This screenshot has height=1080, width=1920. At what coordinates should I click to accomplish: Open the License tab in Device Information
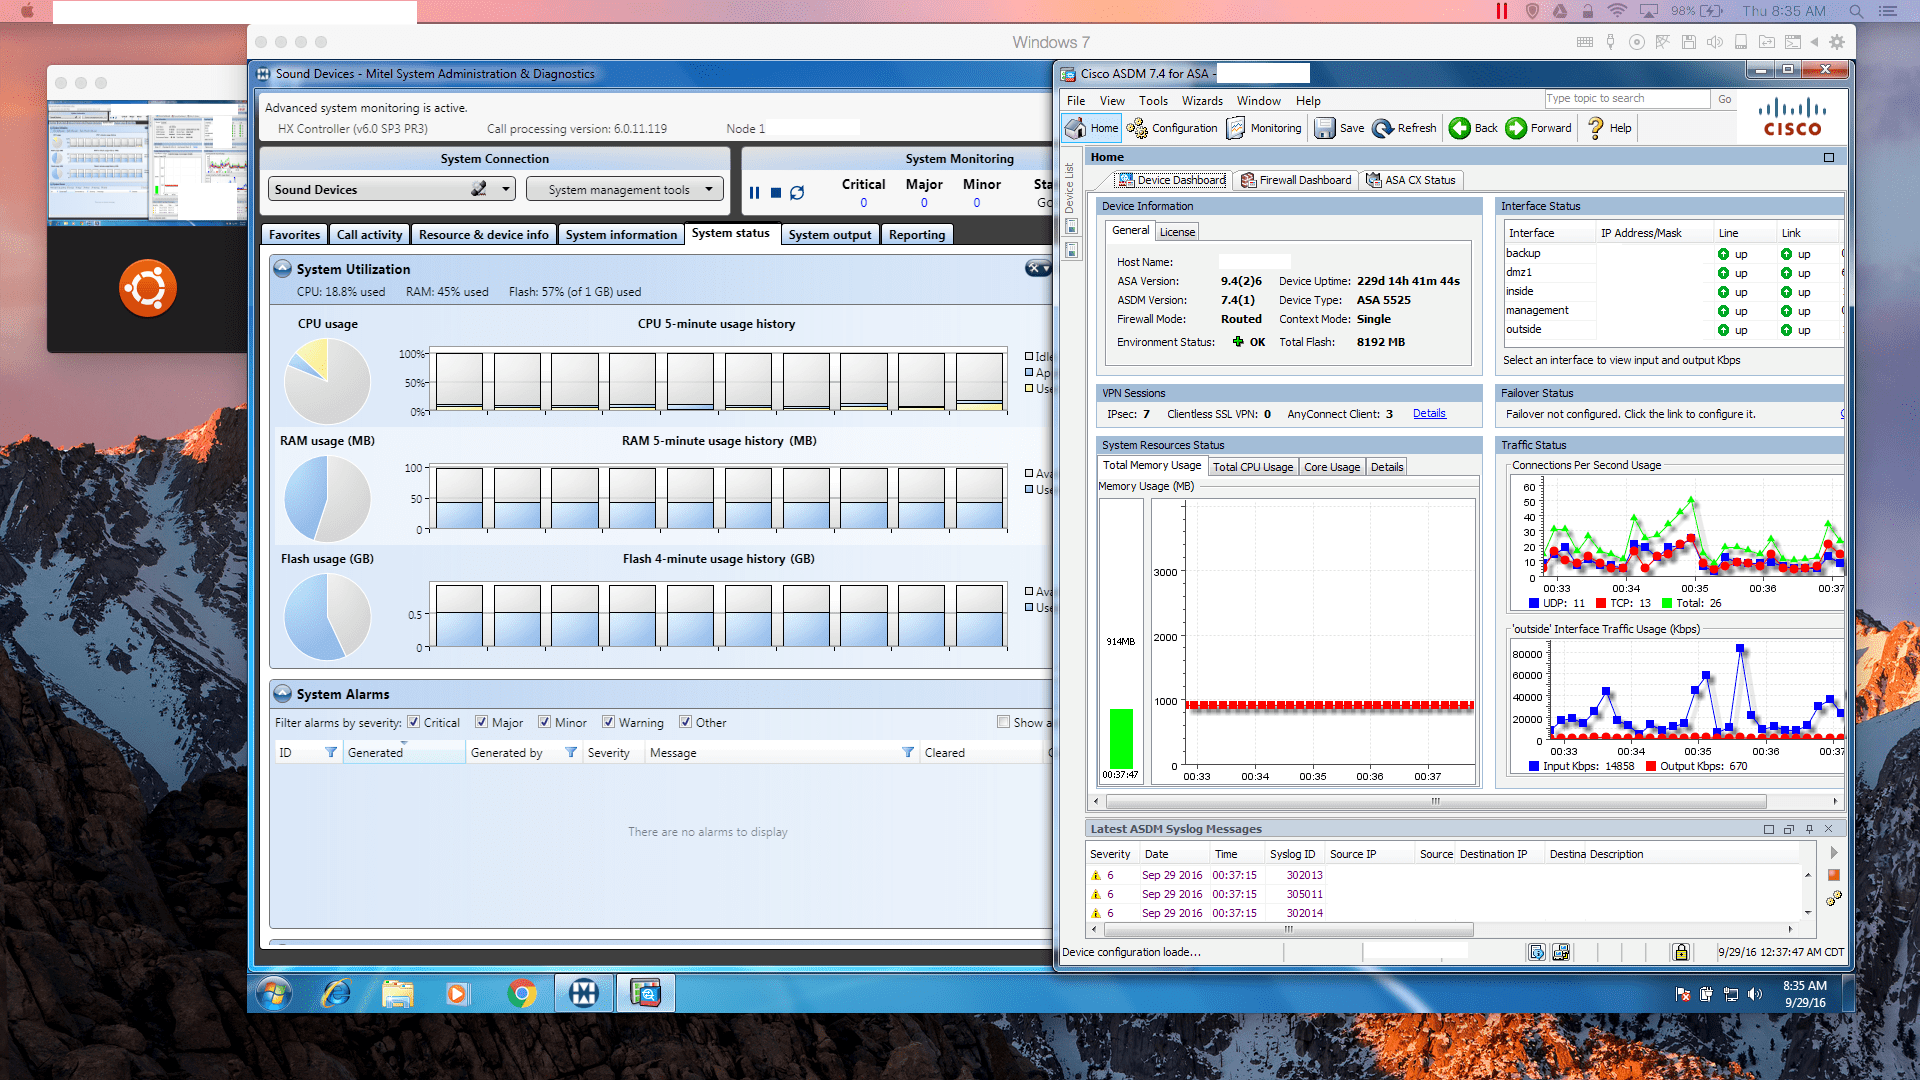[1177, 232]
